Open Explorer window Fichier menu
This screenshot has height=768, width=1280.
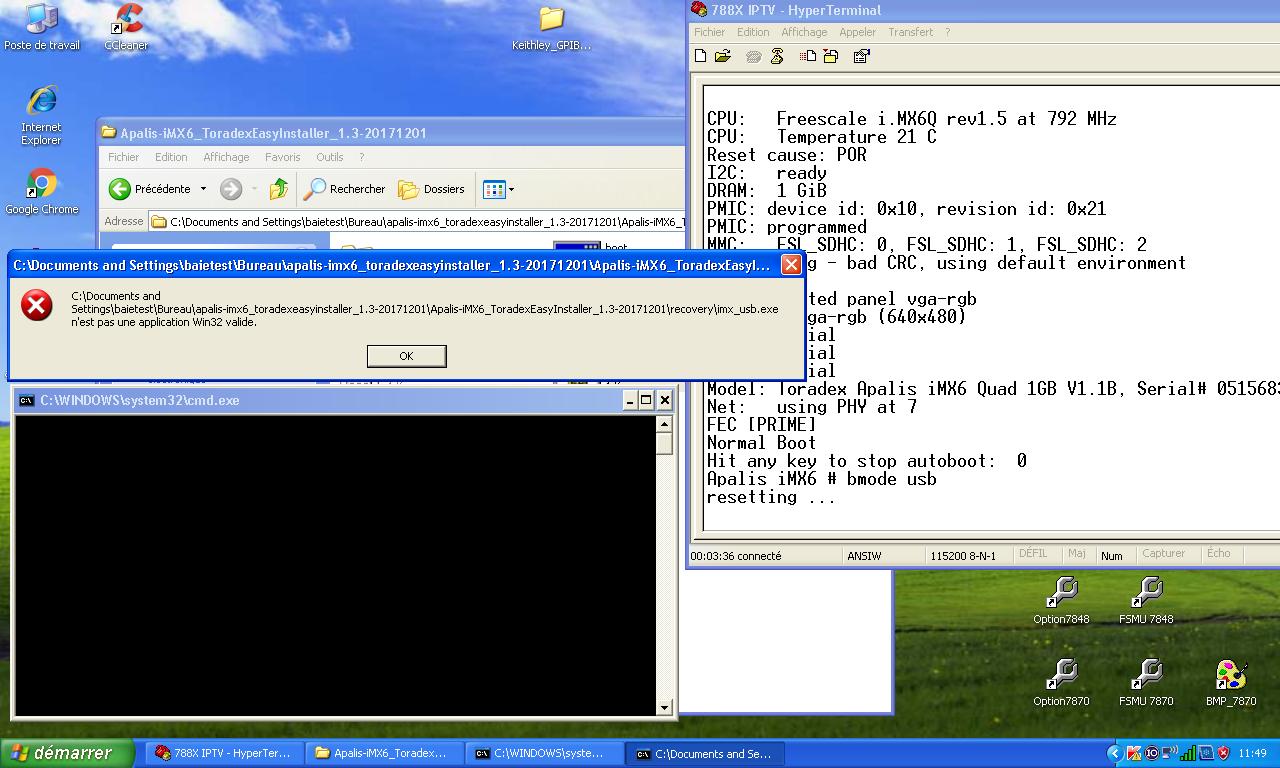pos(124,157)
